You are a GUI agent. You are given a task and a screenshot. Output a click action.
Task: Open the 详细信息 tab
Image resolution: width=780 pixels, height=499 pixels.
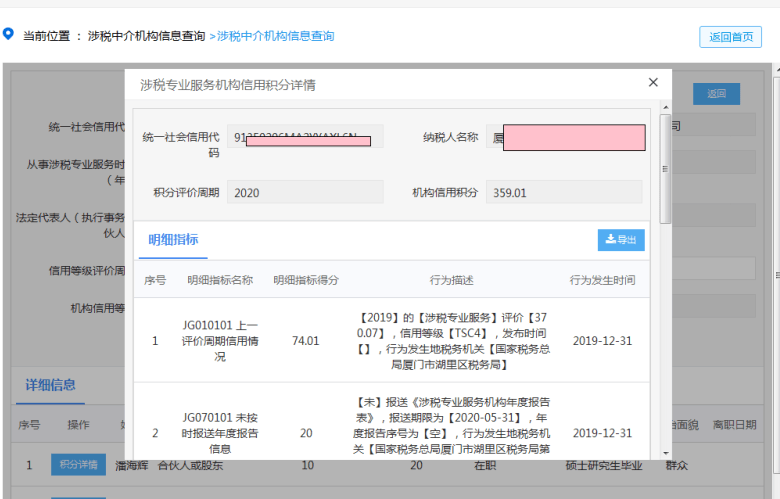pos(50,385)
